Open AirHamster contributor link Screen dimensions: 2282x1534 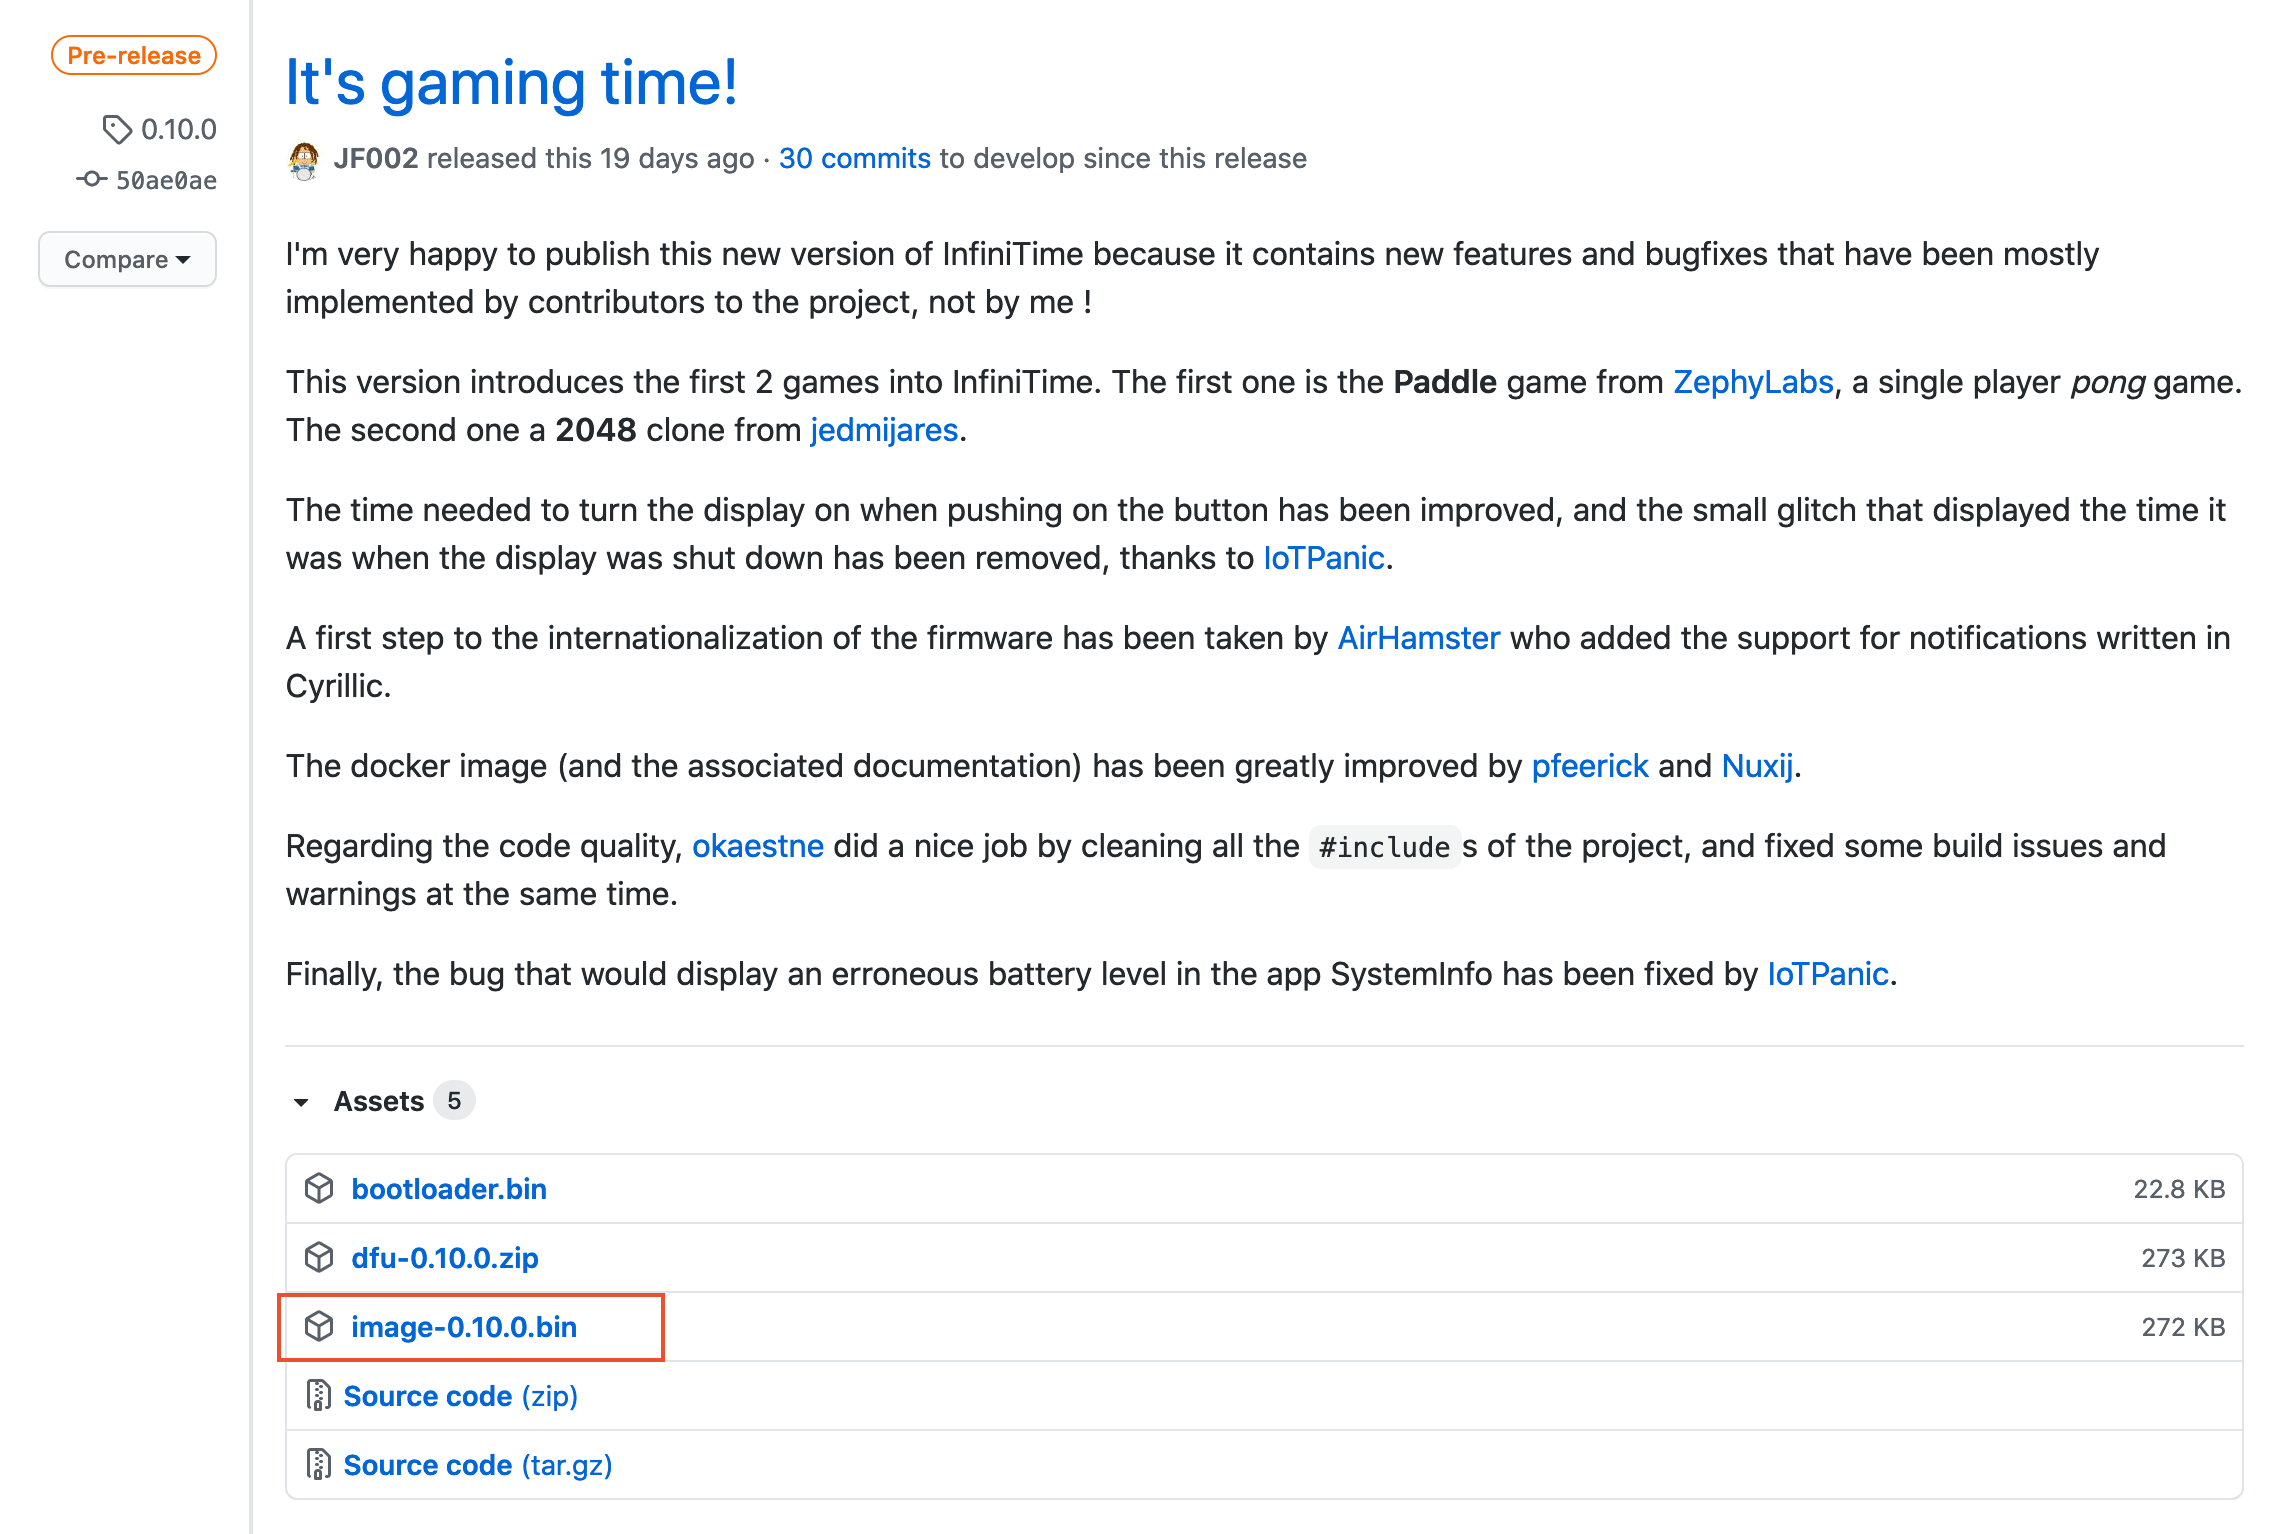[1418, 638]
